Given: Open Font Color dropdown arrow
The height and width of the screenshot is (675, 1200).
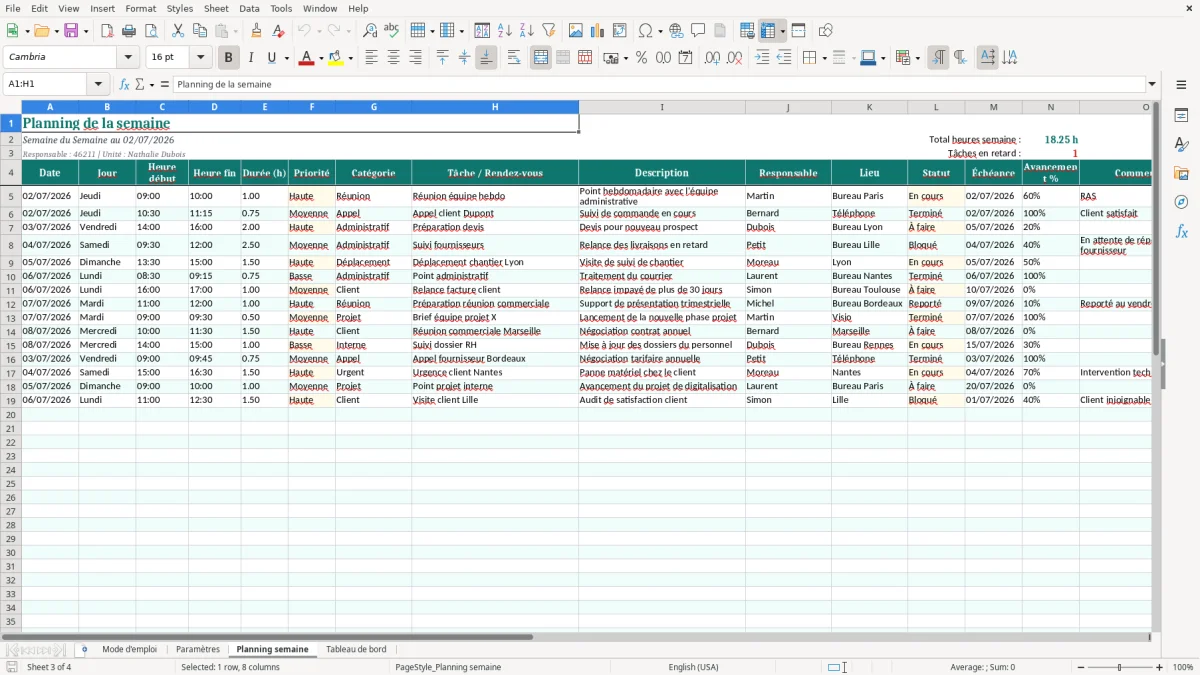Looking at the screenshot, I should coord(321,58).
